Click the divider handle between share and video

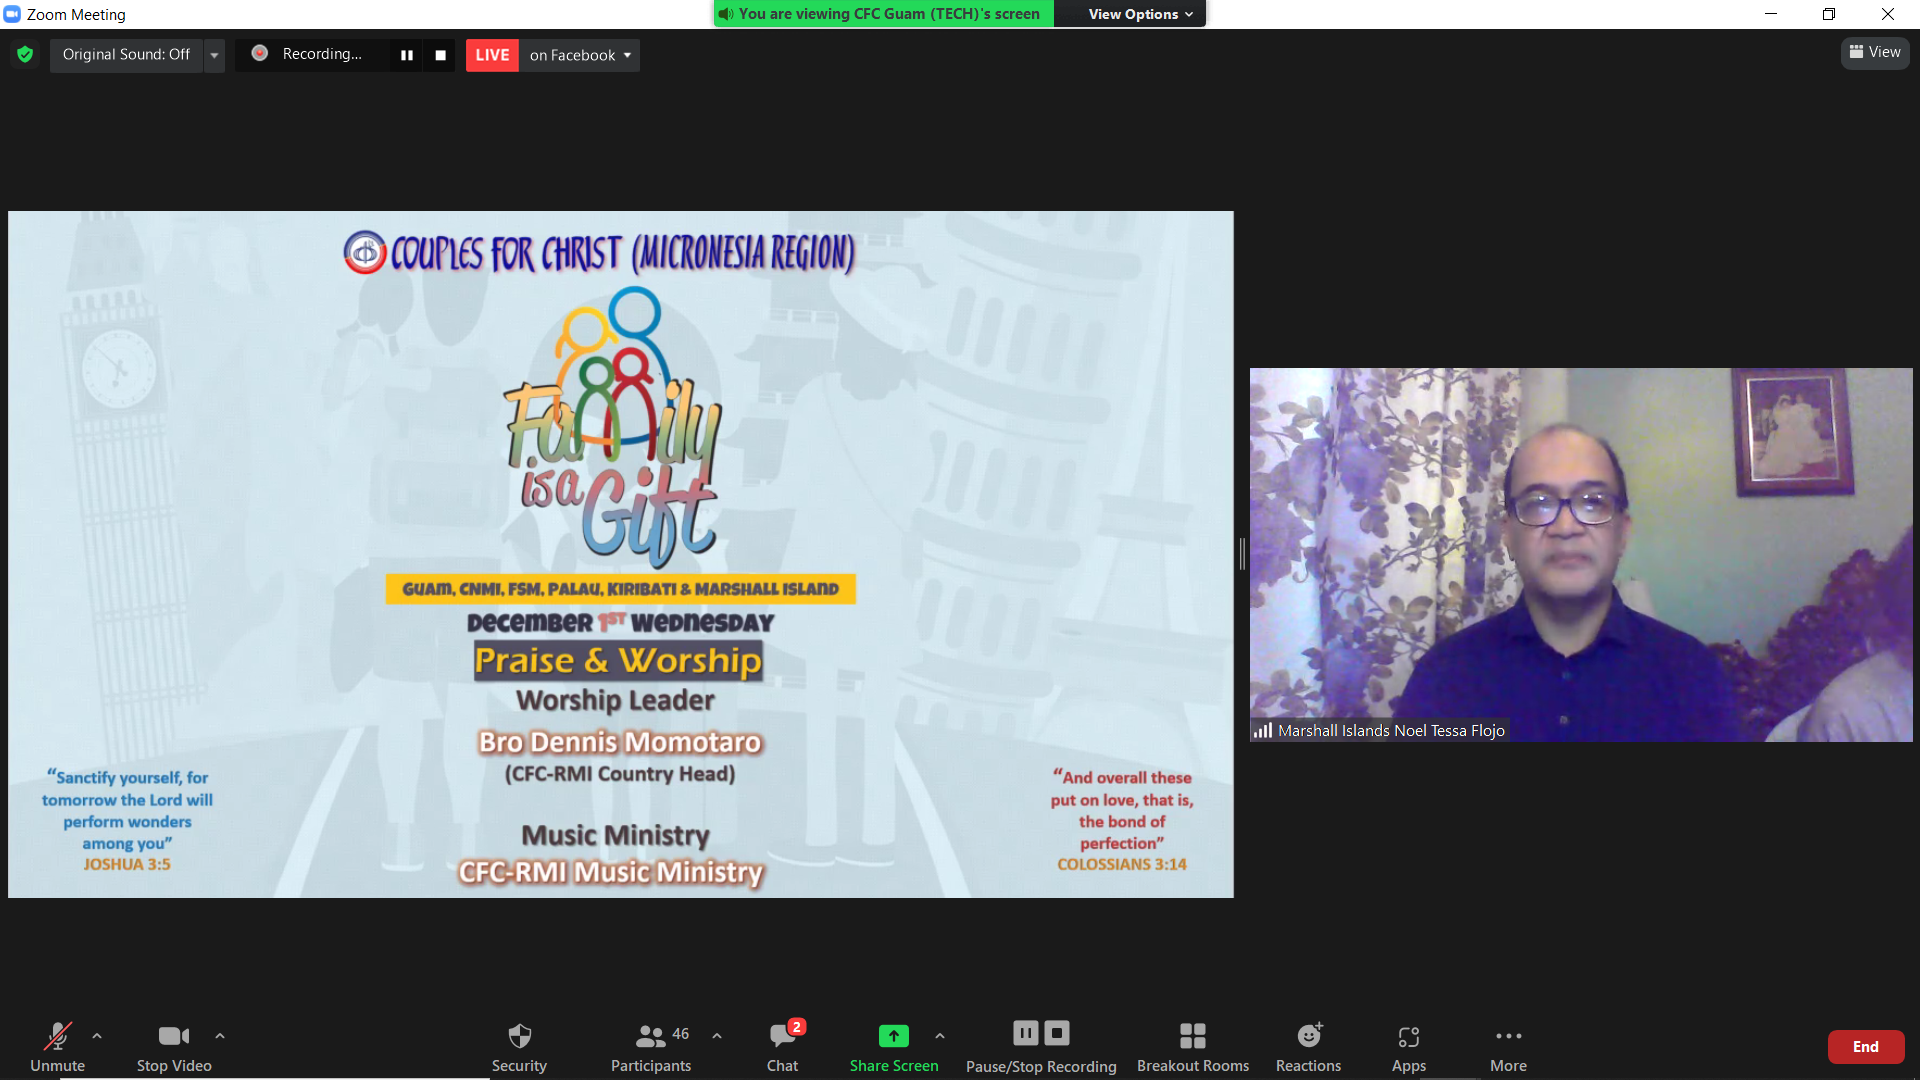pyautogui.click(x=1242, y=553)
